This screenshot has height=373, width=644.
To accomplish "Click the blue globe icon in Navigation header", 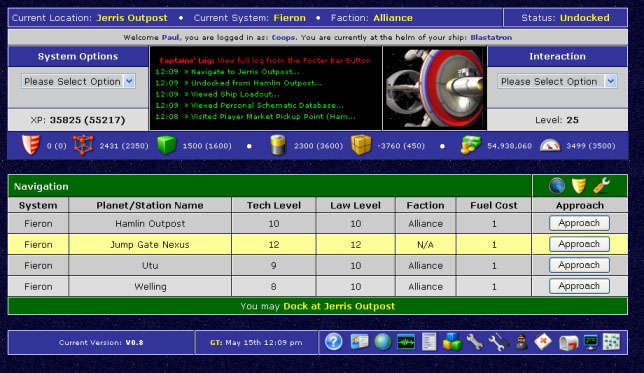I will 557,186.
